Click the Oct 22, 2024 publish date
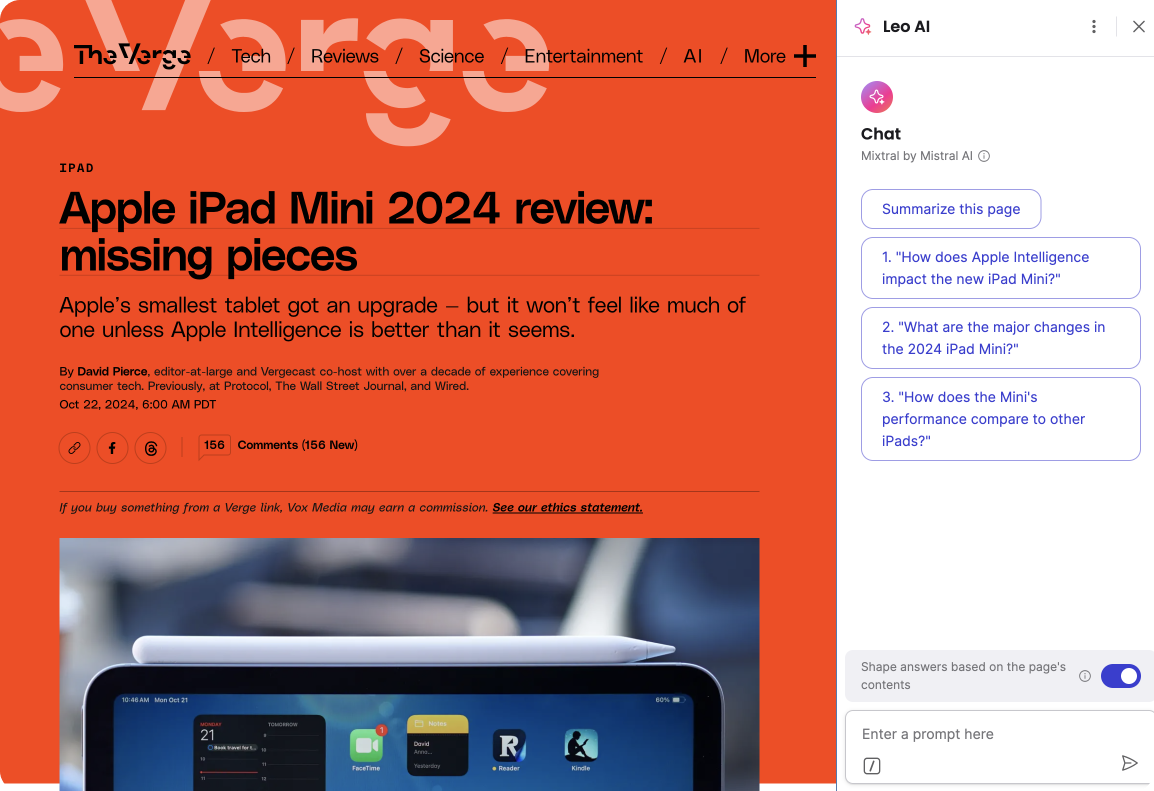 pos(138,405)
